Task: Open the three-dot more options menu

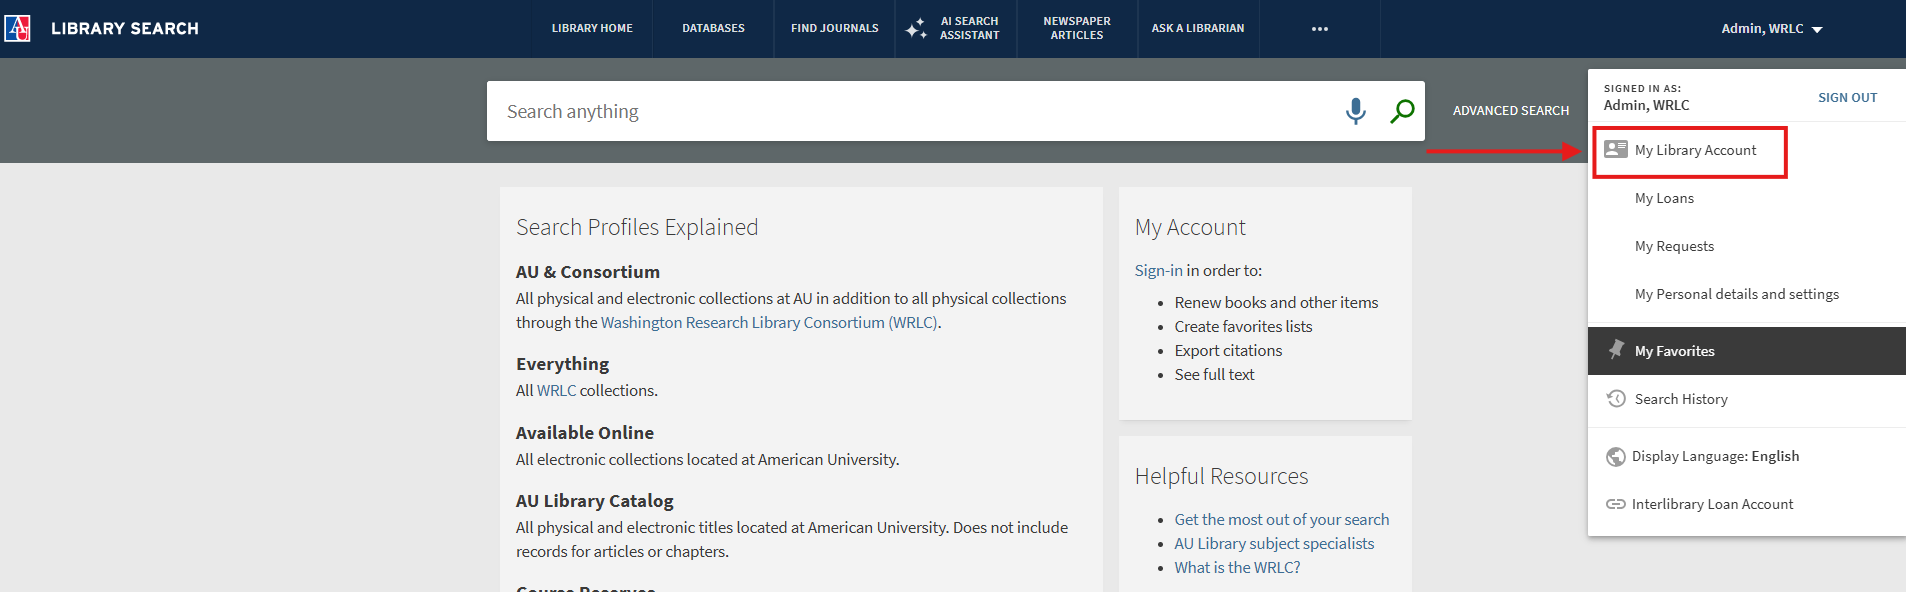Action: click(1319, 29)
